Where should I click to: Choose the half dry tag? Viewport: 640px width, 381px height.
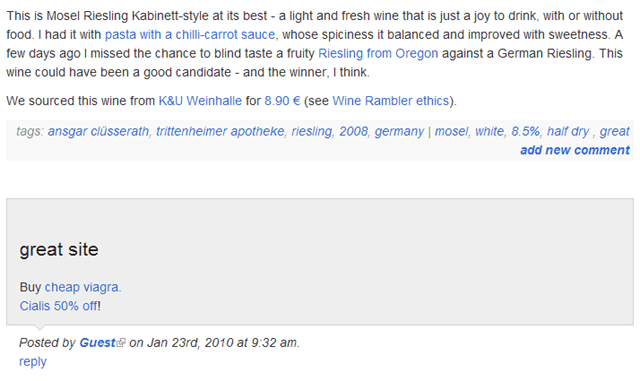(568, 131)
